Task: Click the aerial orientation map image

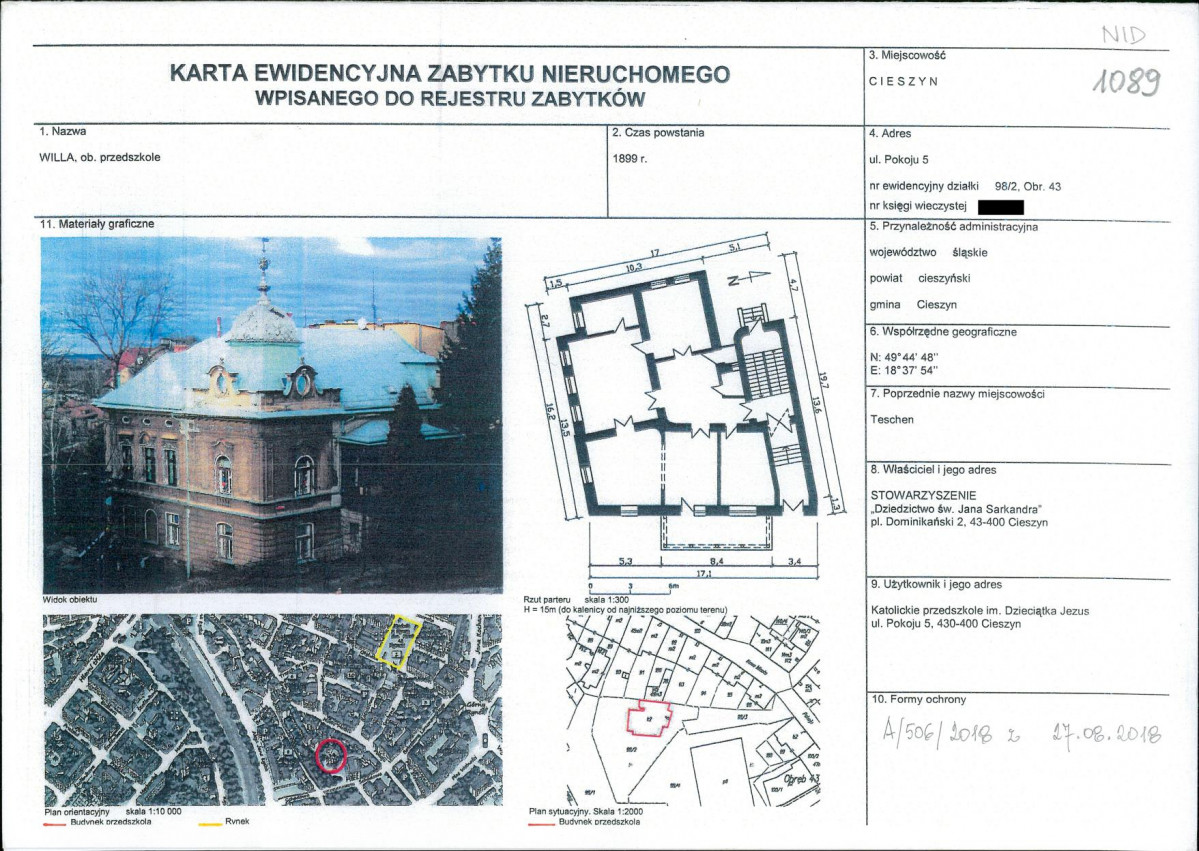Action: click(271, 710)
